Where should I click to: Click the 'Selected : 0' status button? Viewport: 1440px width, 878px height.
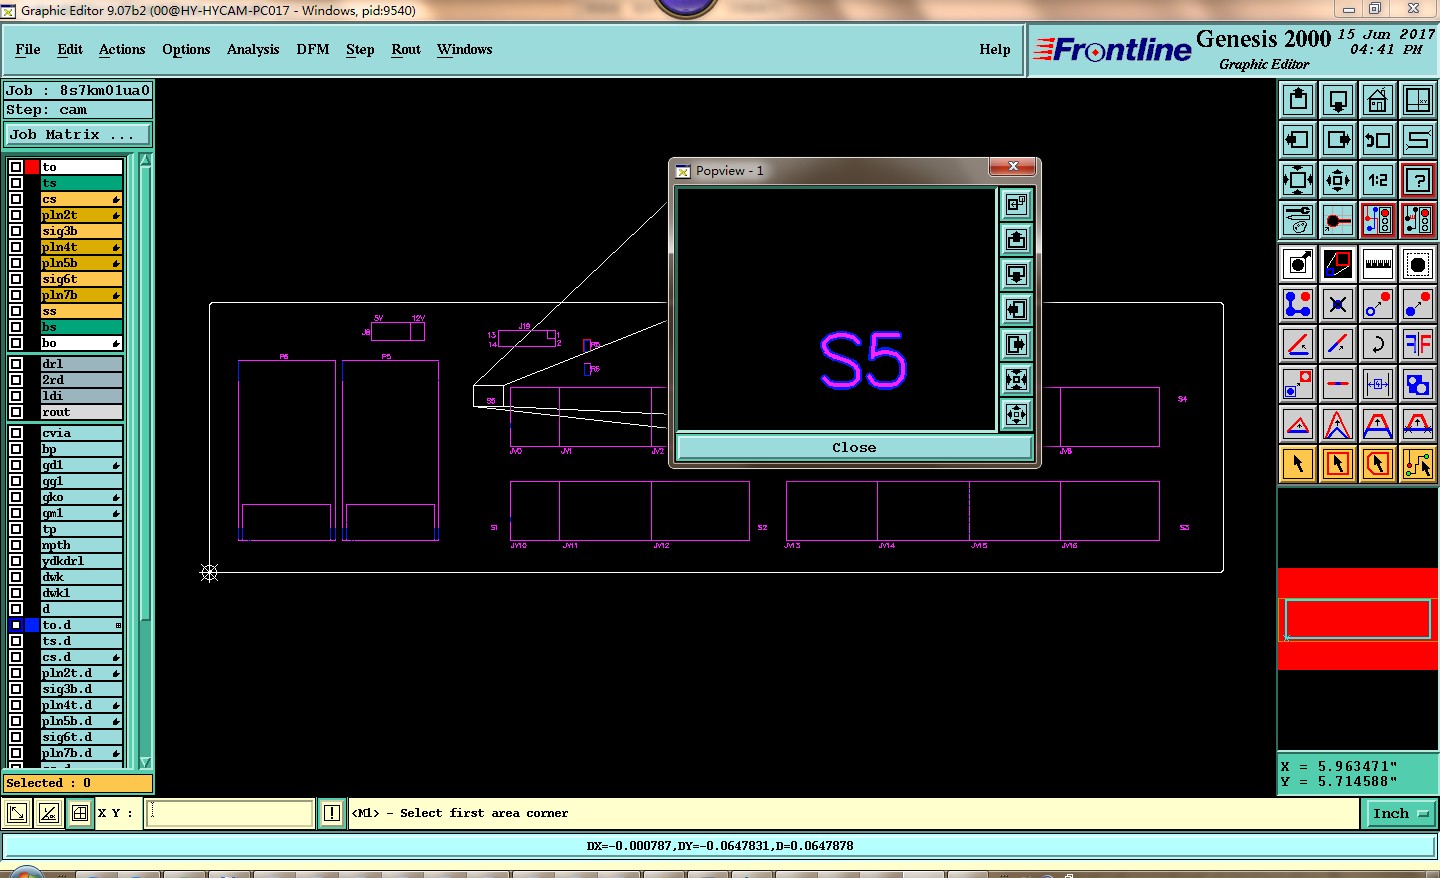click(78, 783)
